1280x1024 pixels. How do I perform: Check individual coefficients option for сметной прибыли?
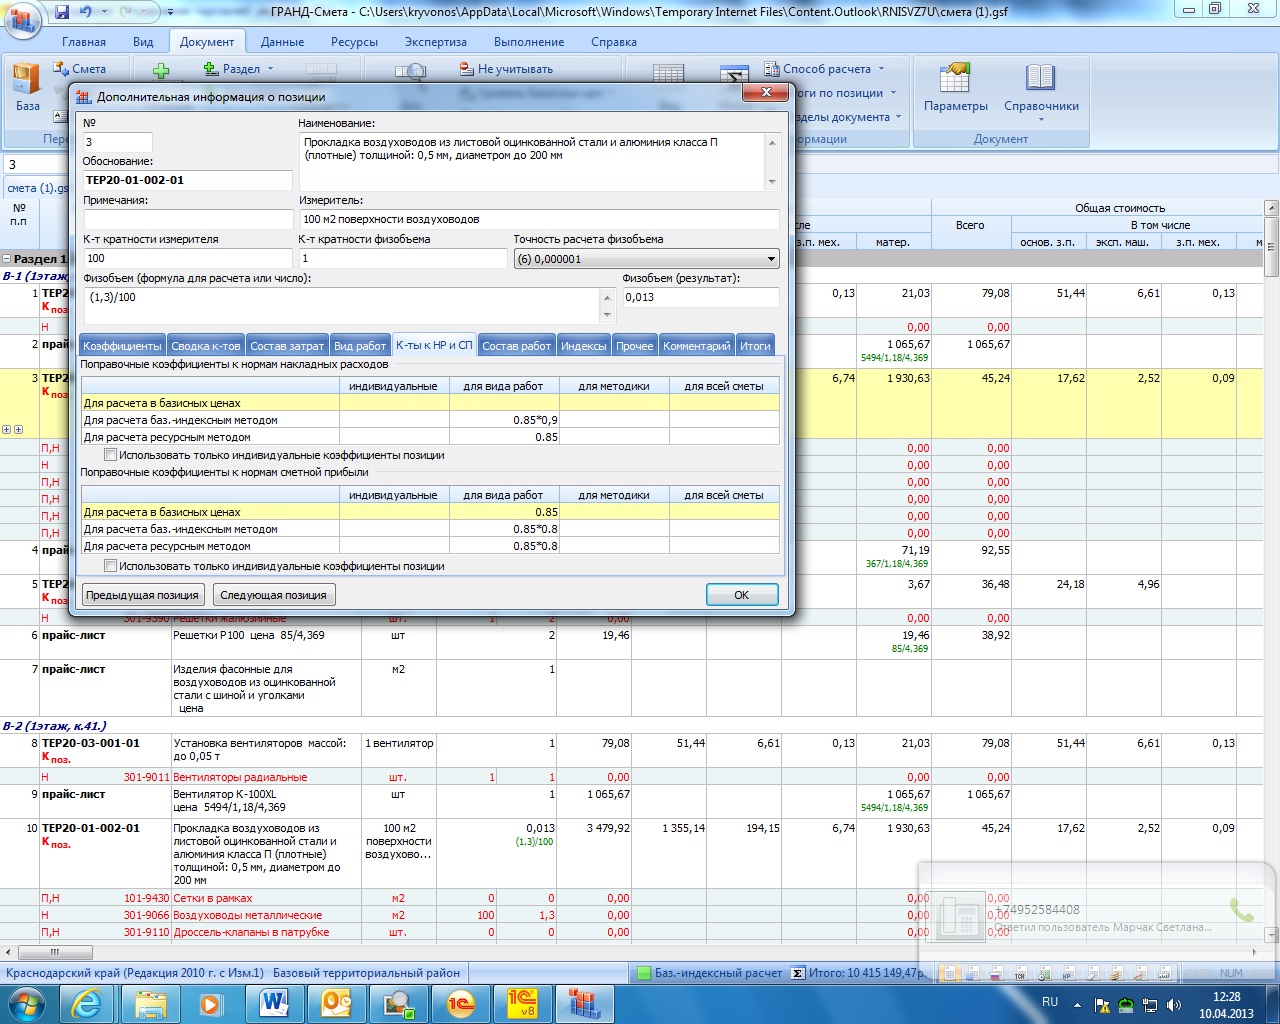(111, 566)
